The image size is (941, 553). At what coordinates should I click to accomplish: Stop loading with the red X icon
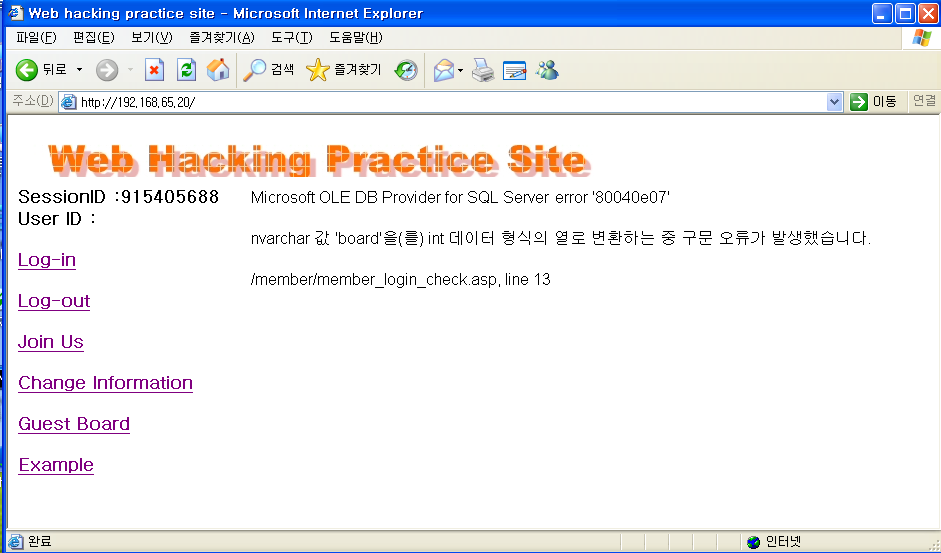[155, 70]
